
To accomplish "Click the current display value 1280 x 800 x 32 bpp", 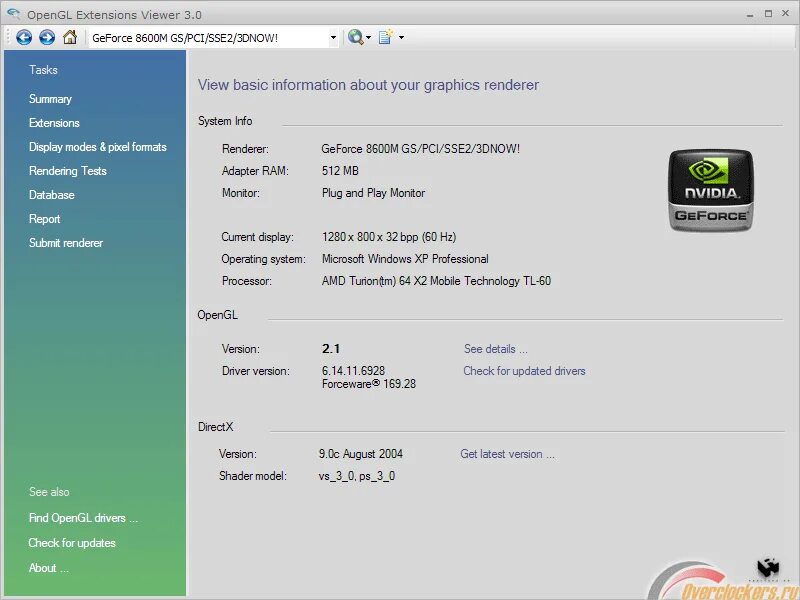I will tap(389, 237).
